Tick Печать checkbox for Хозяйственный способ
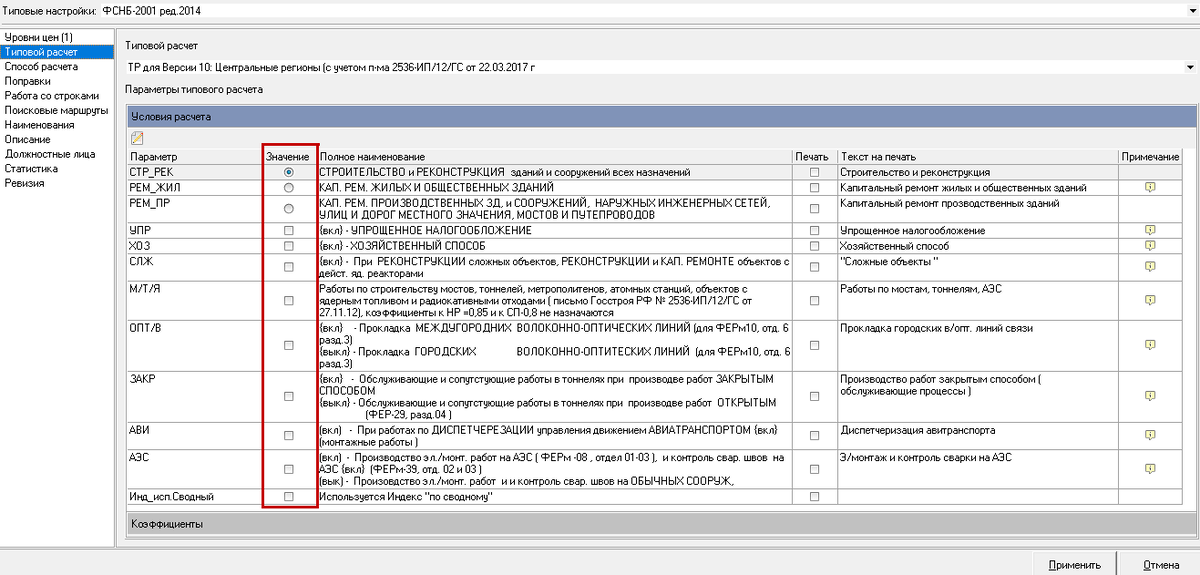This screenshot has width=1200, height=575. click(814, 245)
